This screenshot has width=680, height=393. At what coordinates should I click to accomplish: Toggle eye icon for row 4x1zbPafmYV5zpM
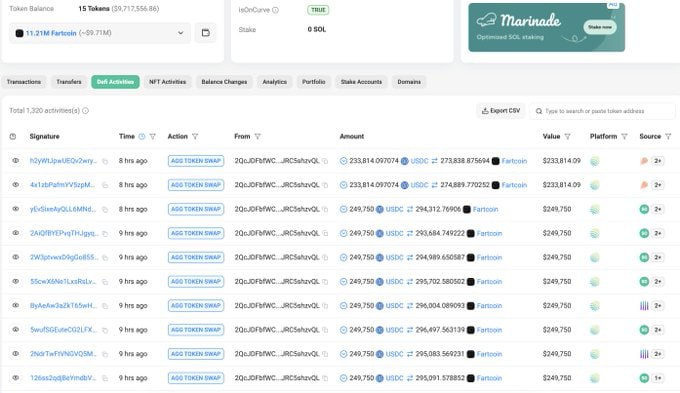pos(16,185)
